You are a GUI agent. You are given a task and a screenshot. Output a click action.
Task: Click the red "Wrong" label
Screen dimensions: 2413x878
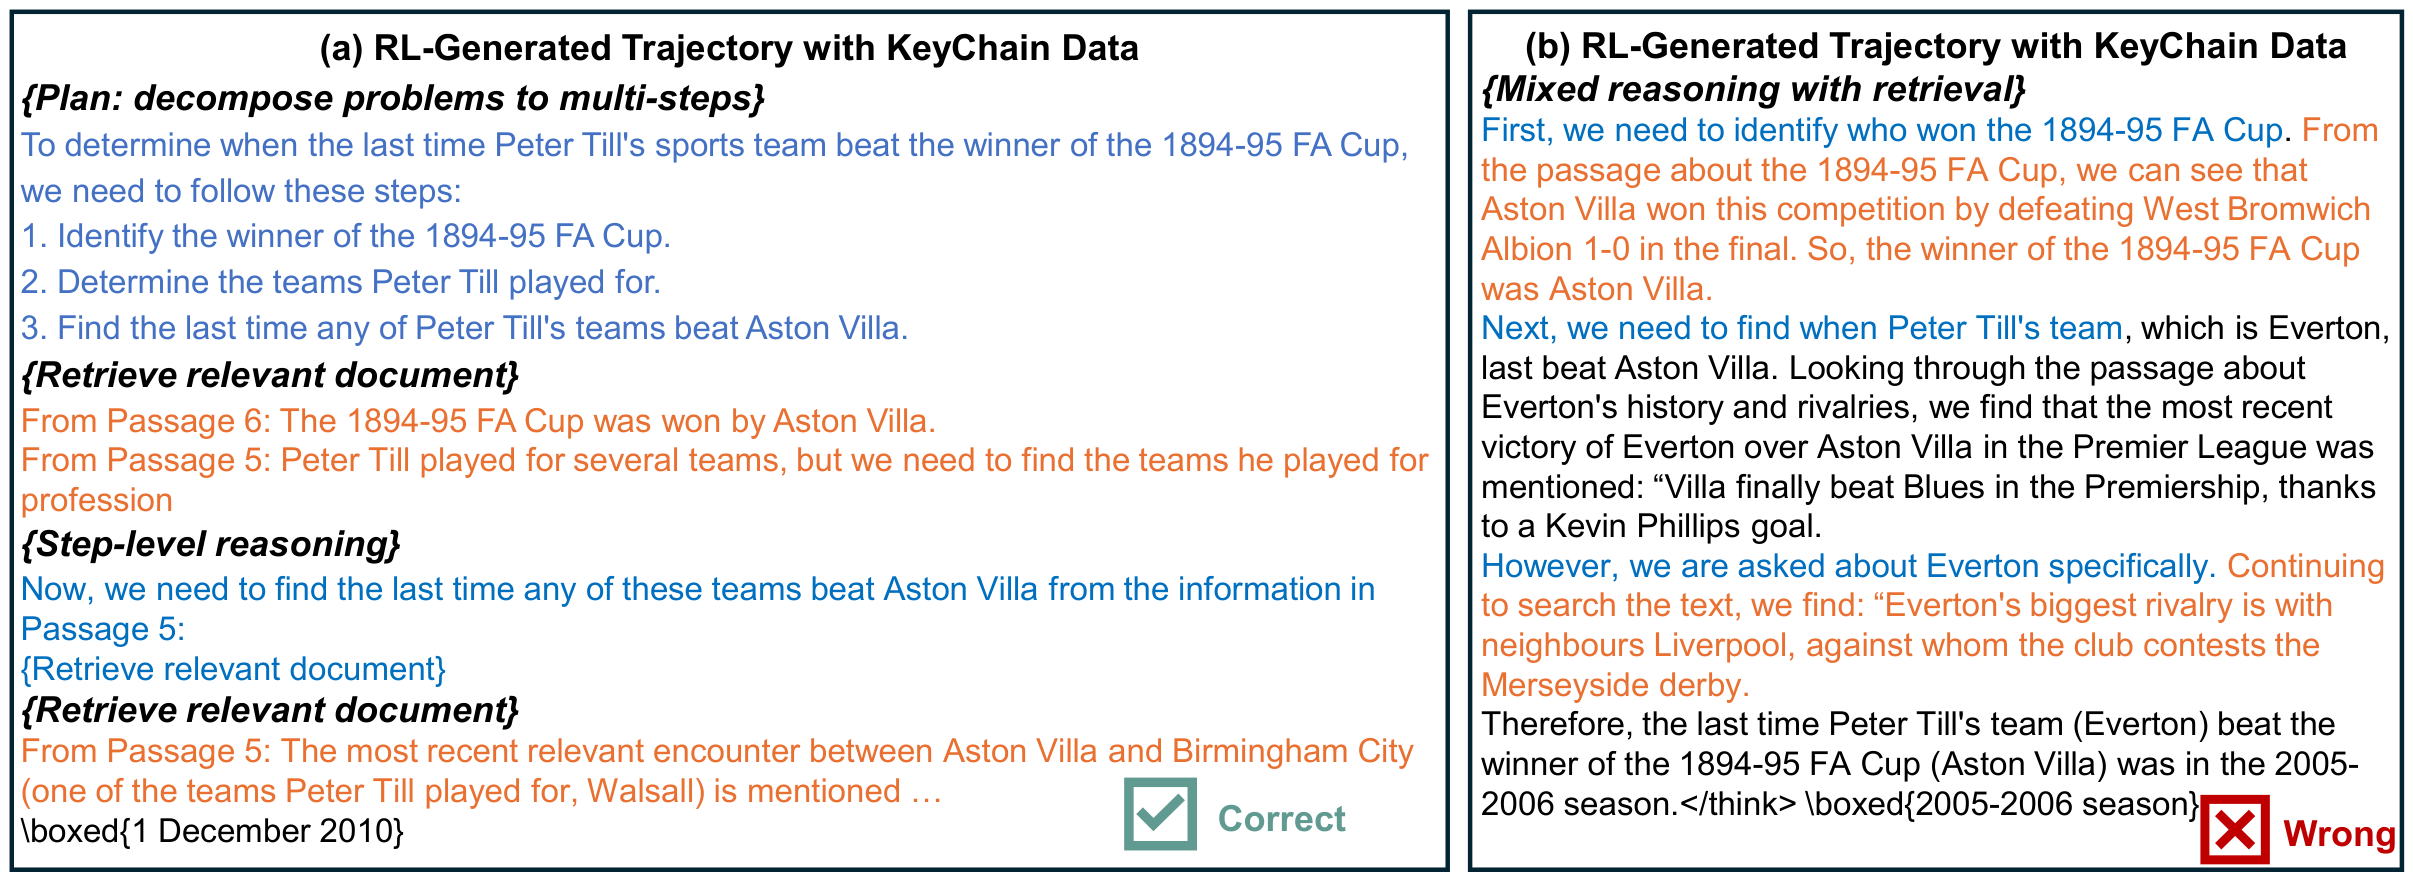(2339, 833)
